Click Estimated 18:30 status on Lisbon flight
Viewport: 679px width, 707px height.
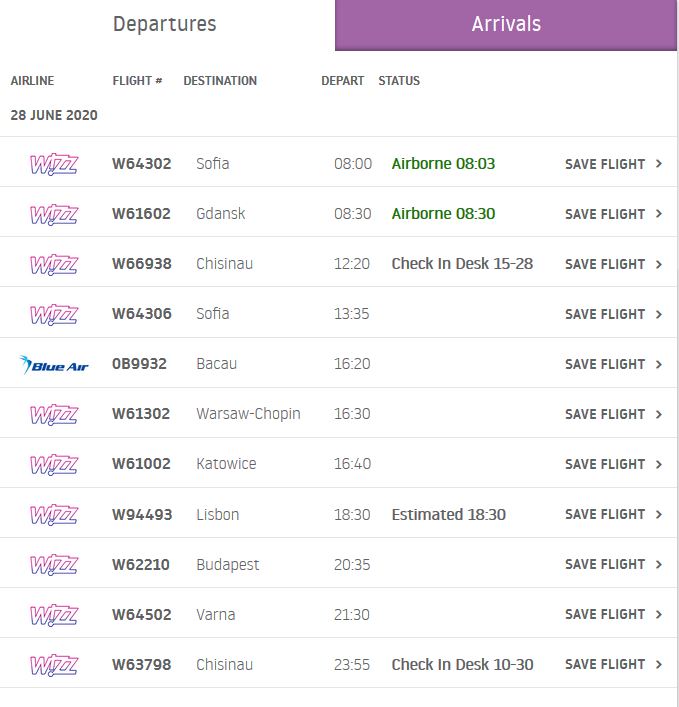449,514
